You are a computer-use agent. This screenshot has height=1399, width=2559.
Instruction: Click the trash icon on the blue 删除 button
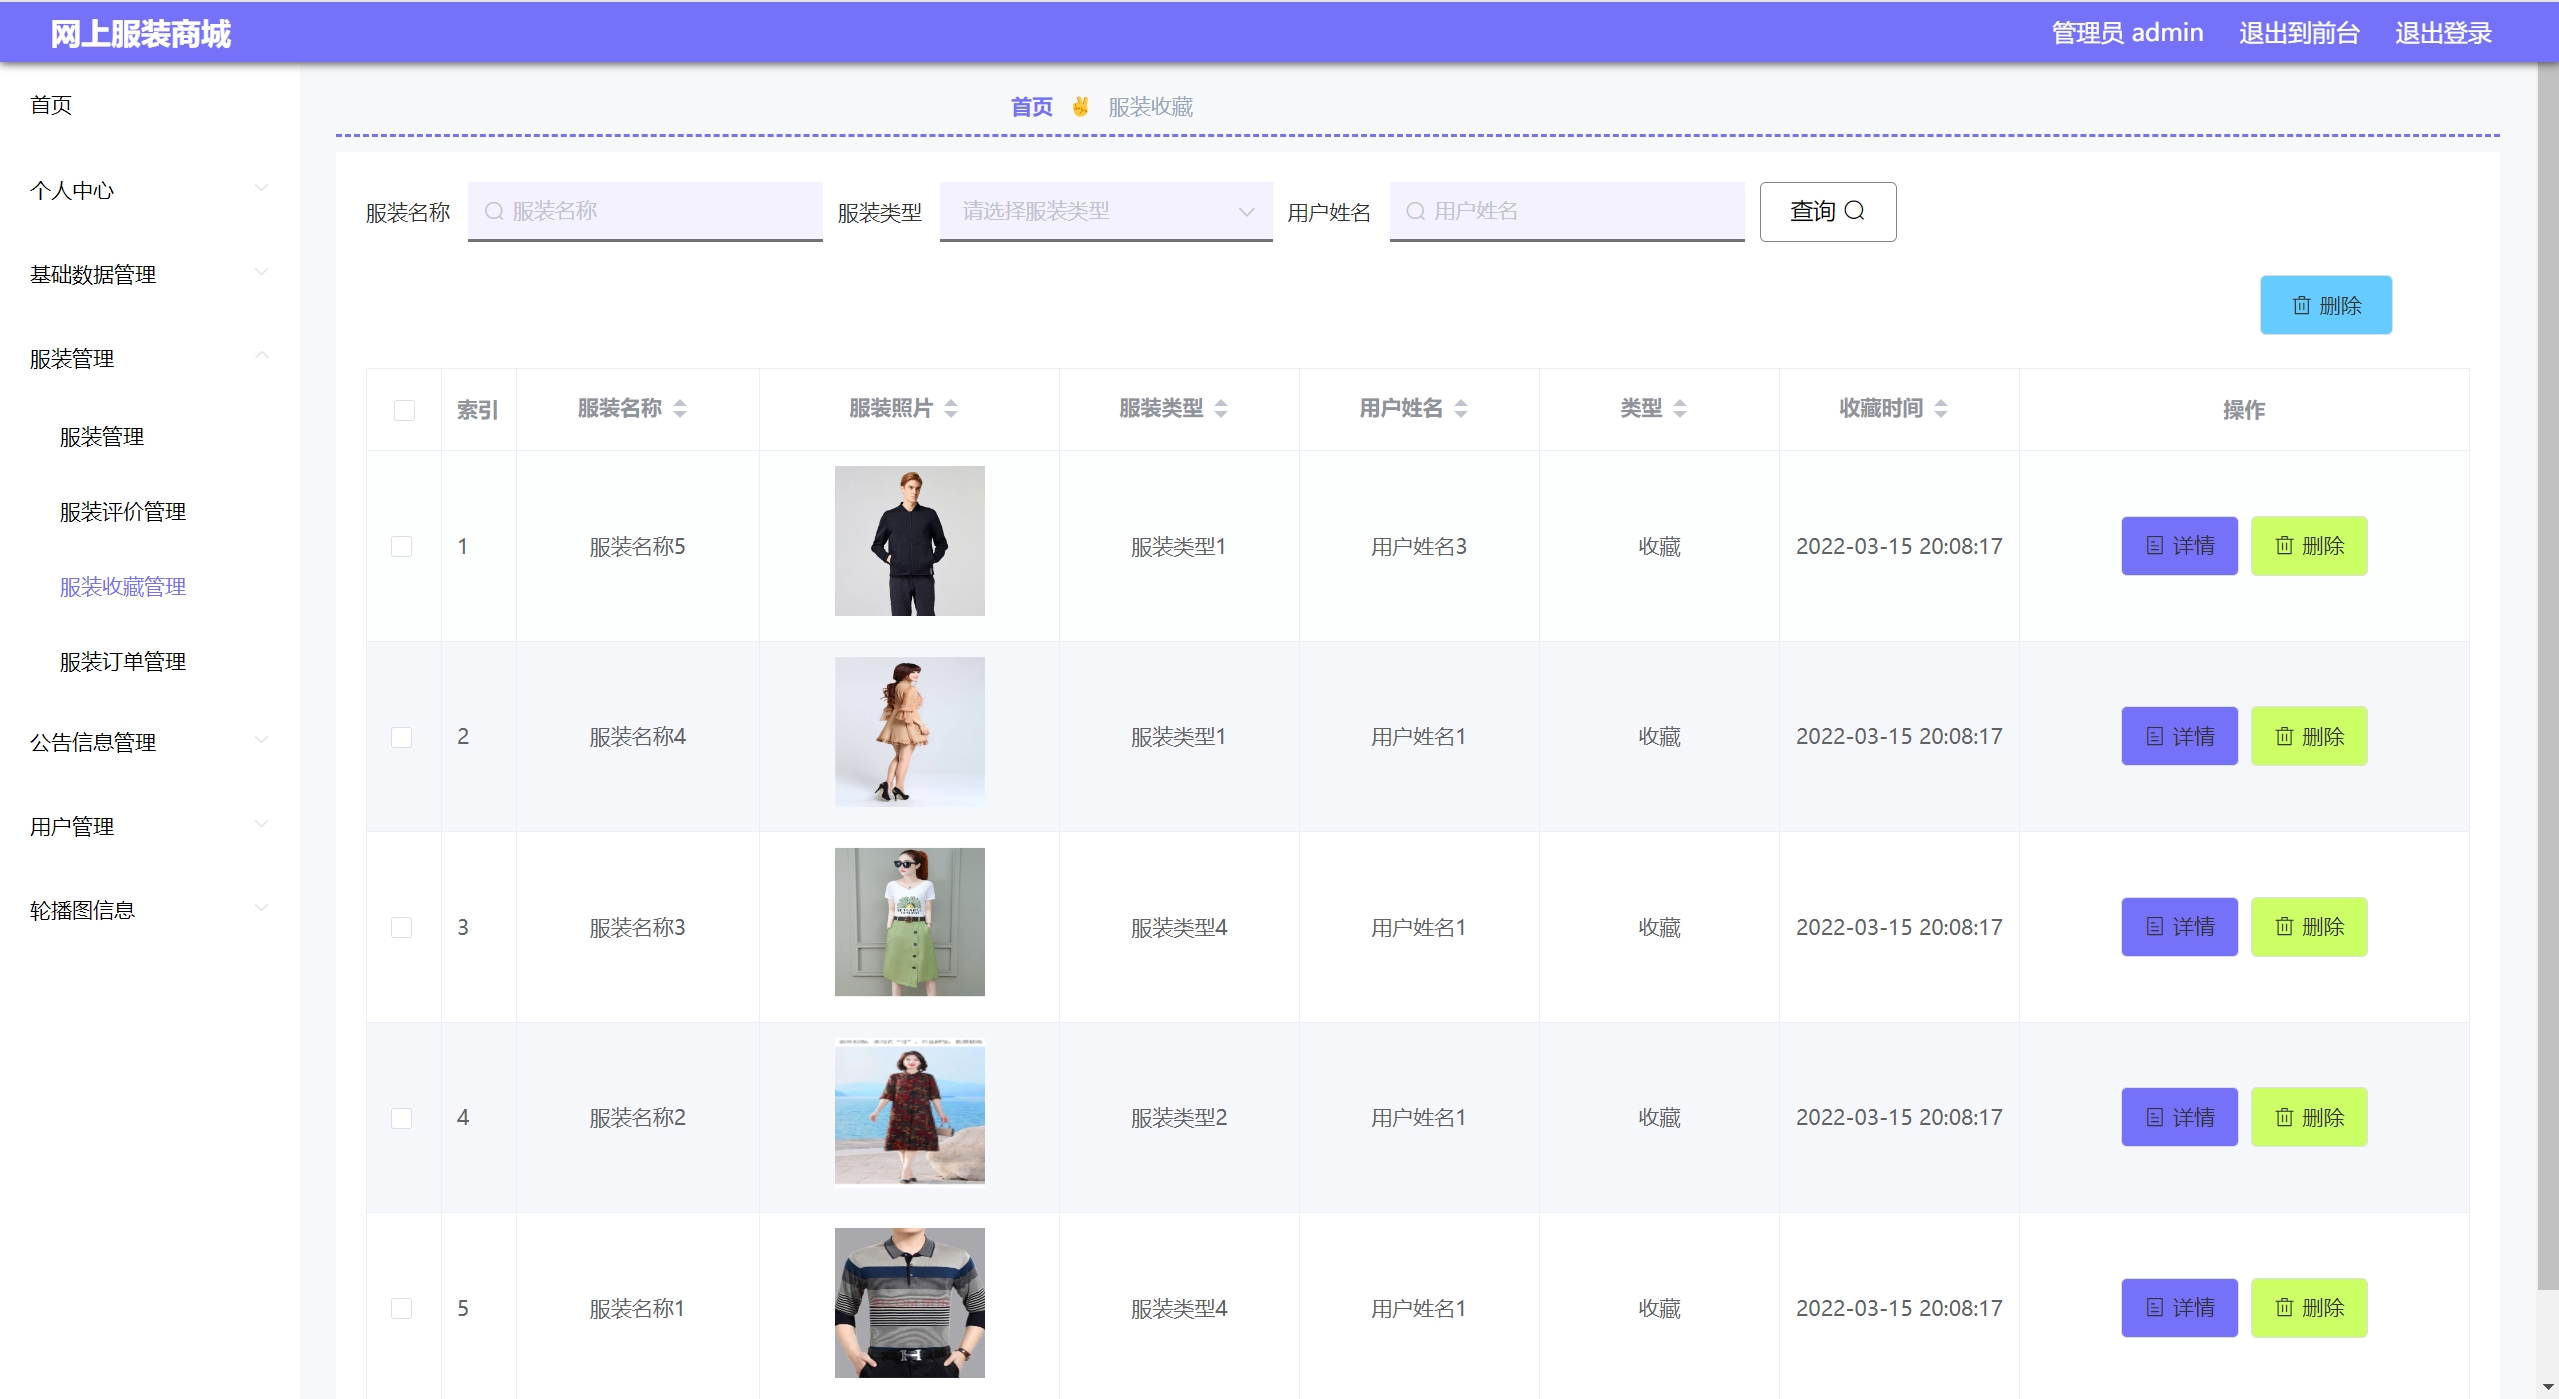[2301, 306]
